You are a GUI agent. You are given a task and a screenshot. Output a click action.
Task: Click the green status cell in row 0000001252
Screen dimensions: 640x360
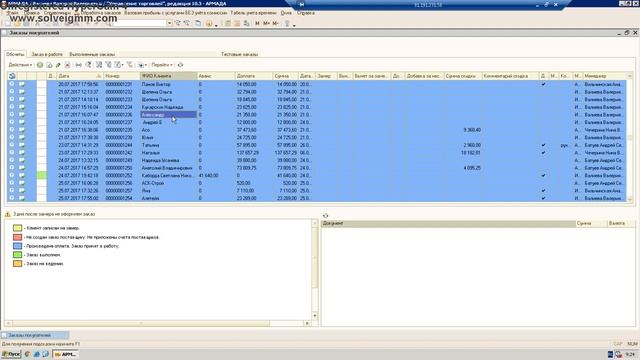[x=42, y=176]
